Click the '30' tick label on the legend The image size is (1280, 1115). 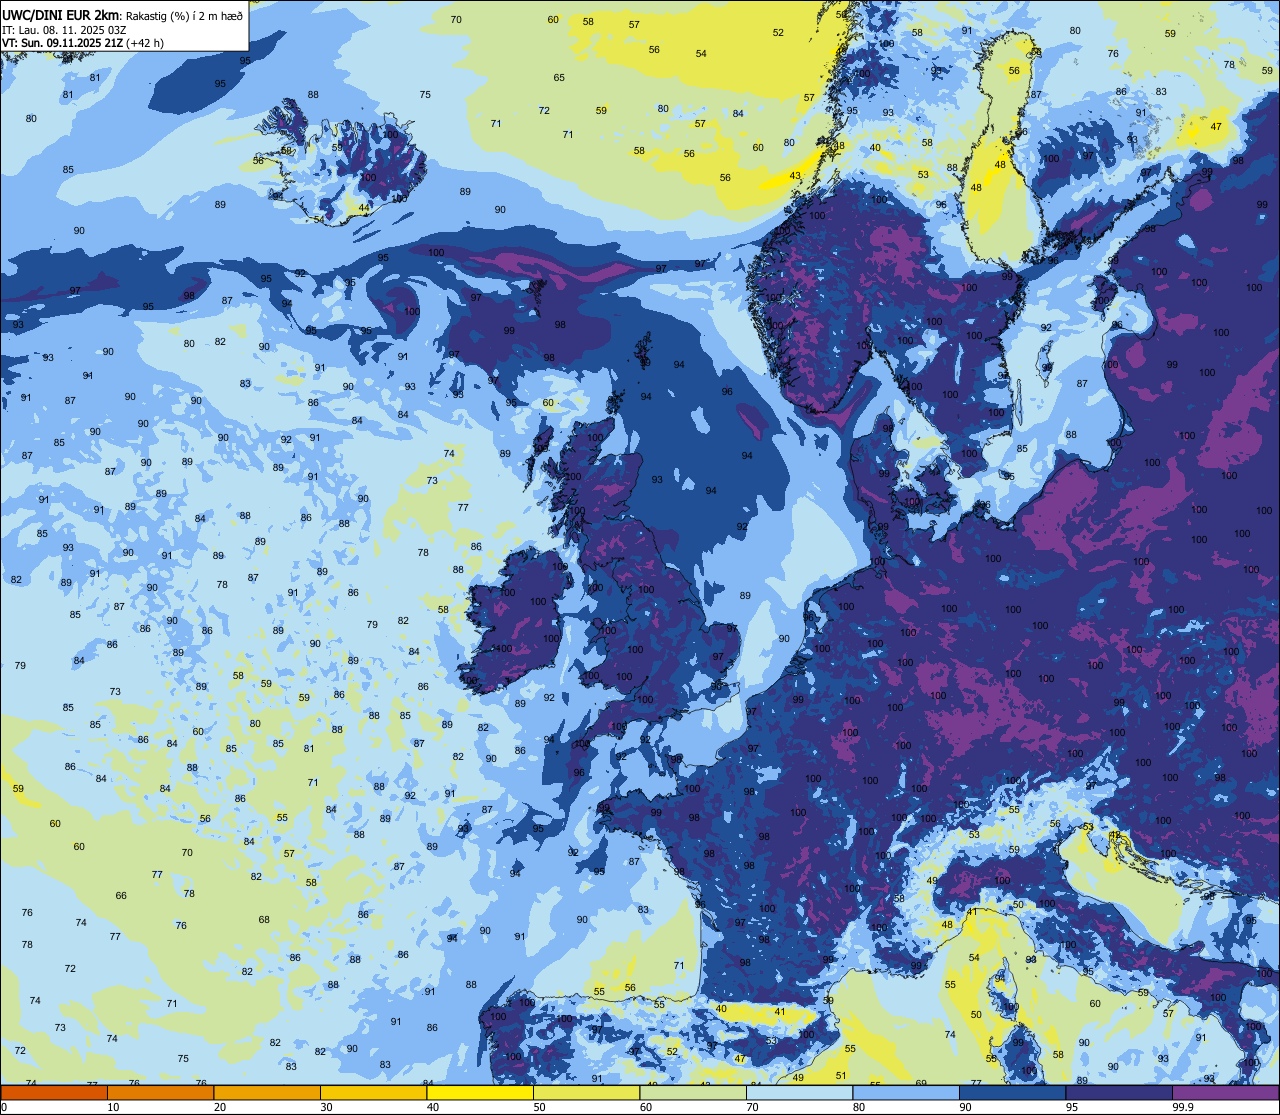coord(326,1107)
